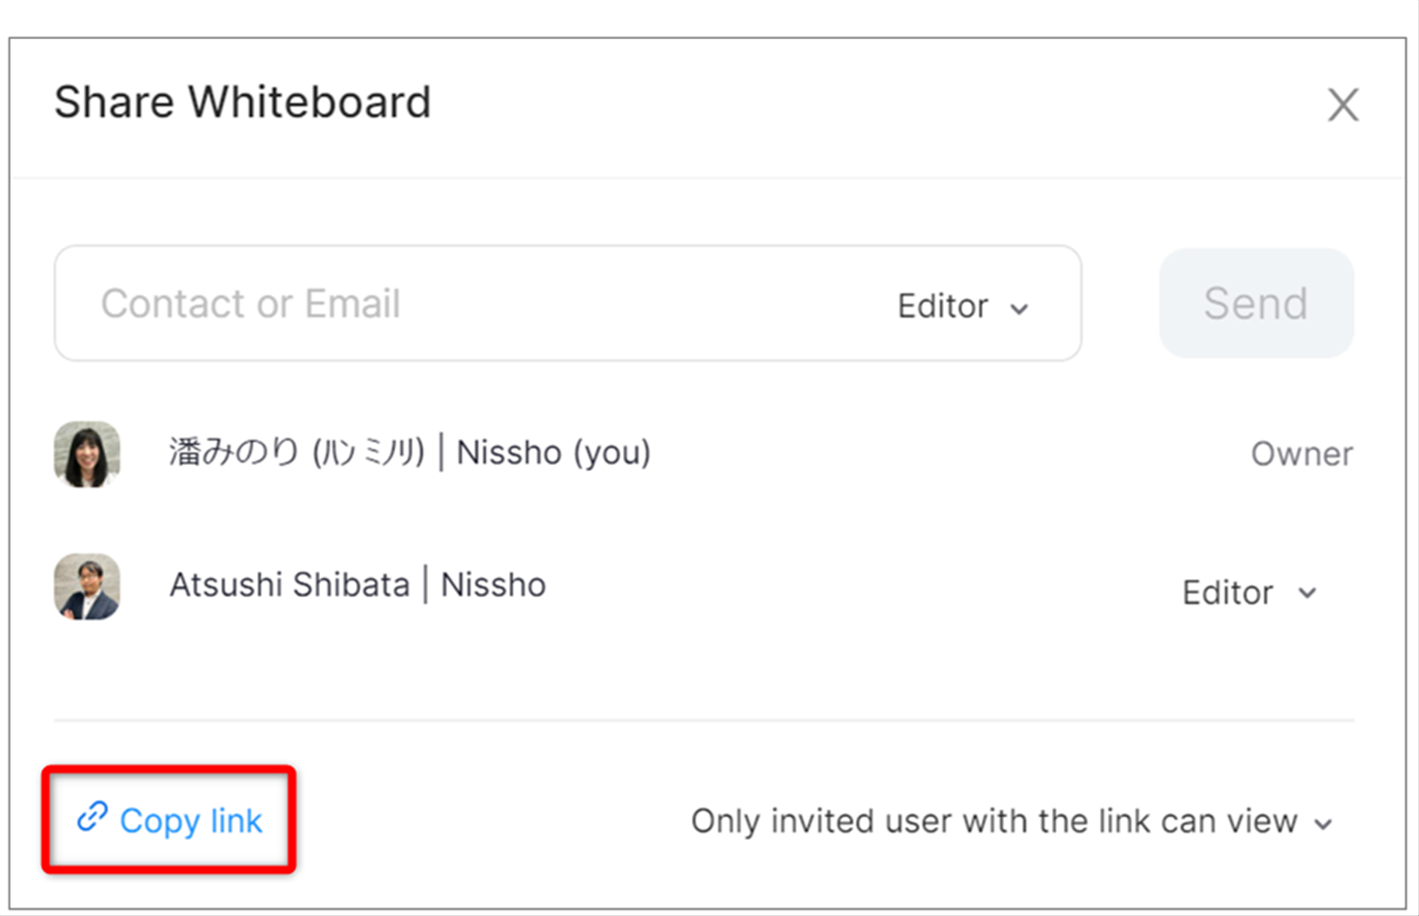Click the chevron arrow beside Atsushi's Editor role
Viewport: 1419px width, 916px height.
[1307, 593]
